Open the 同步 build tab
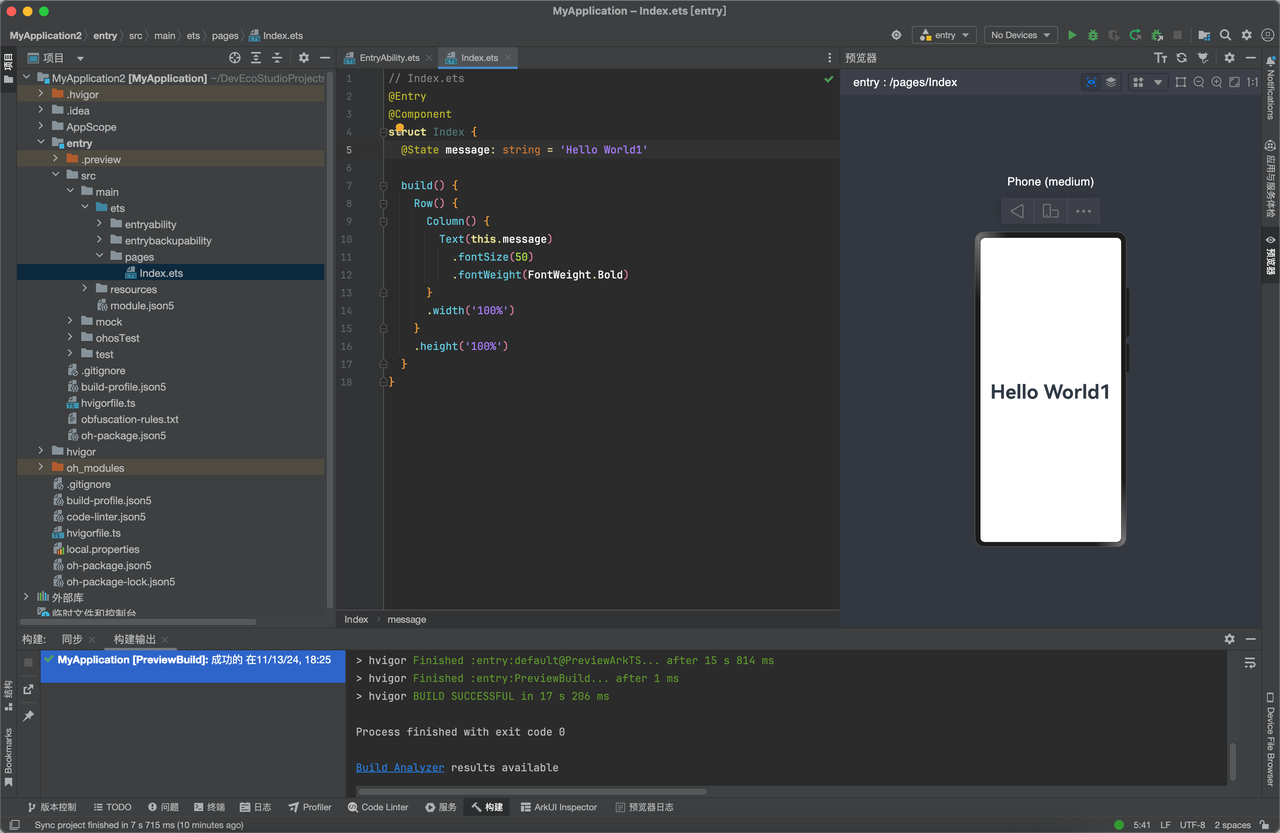Viewport: 1280px width, 833px height. (x=72, y=639)
